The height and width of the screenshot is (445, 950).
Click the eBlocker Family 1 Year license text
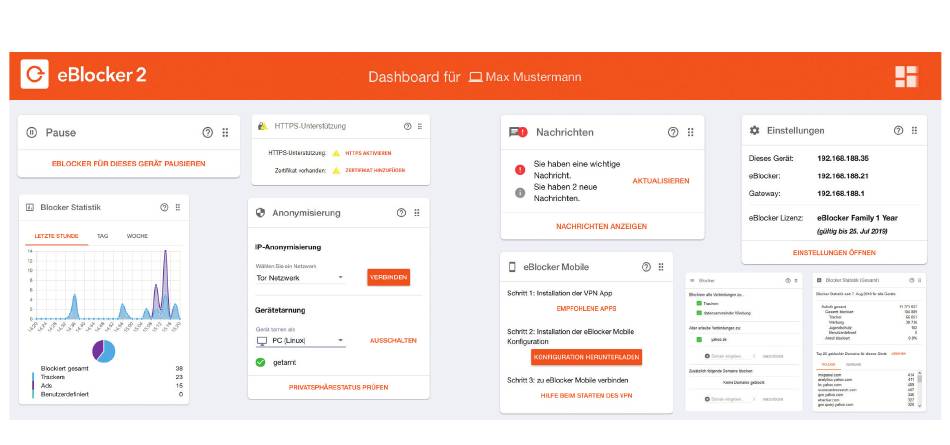857,218
